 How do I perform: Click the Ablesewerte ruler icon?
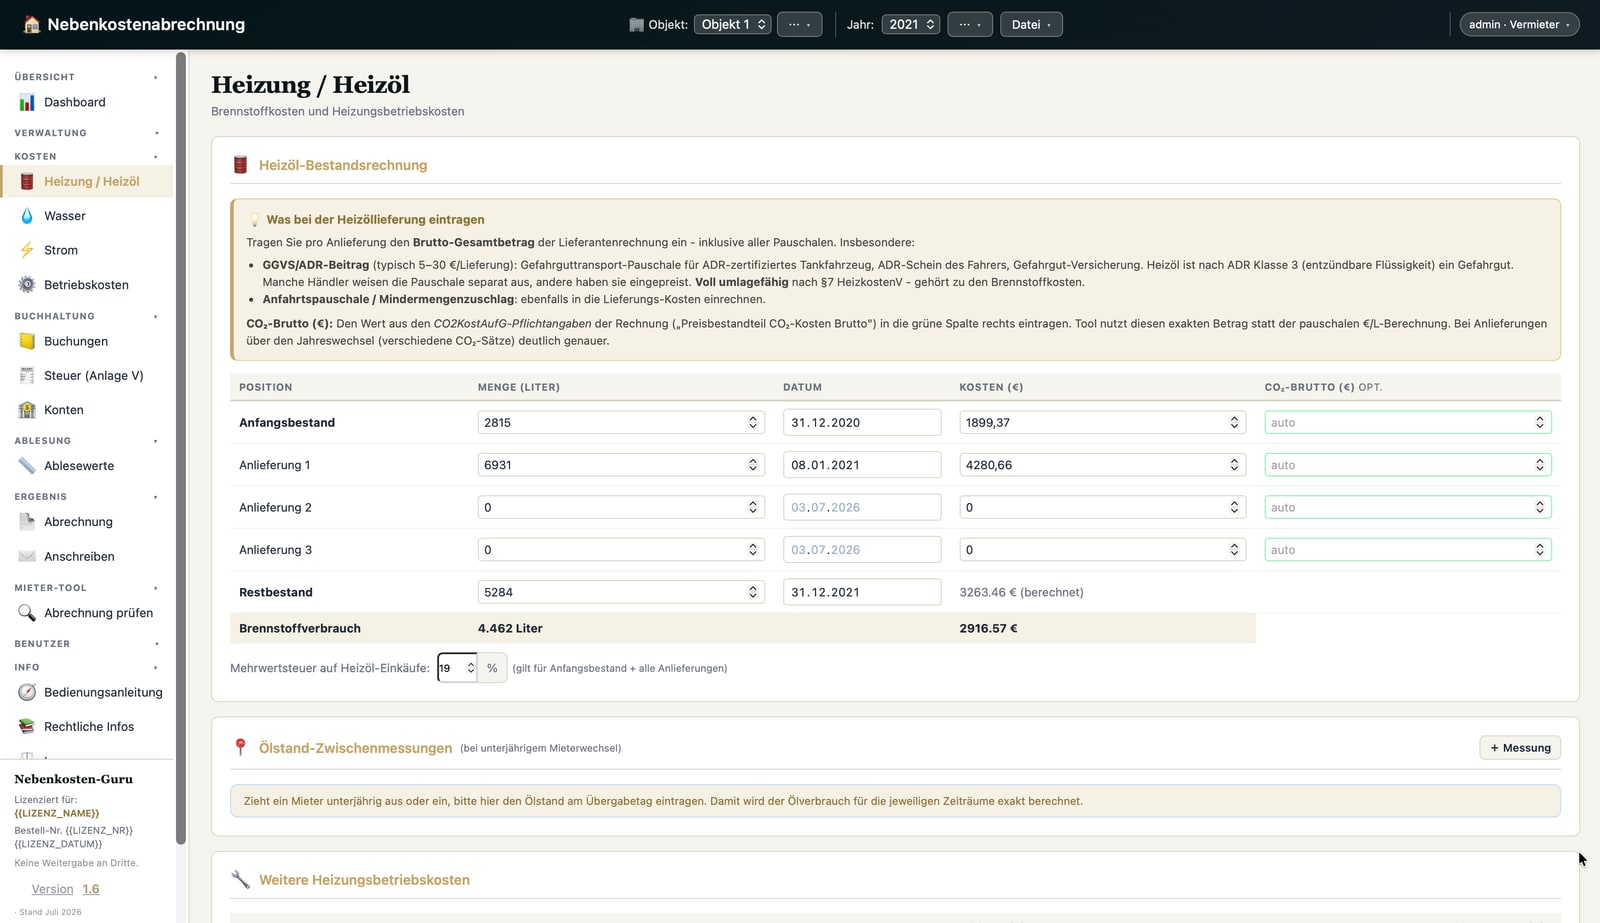27,466
